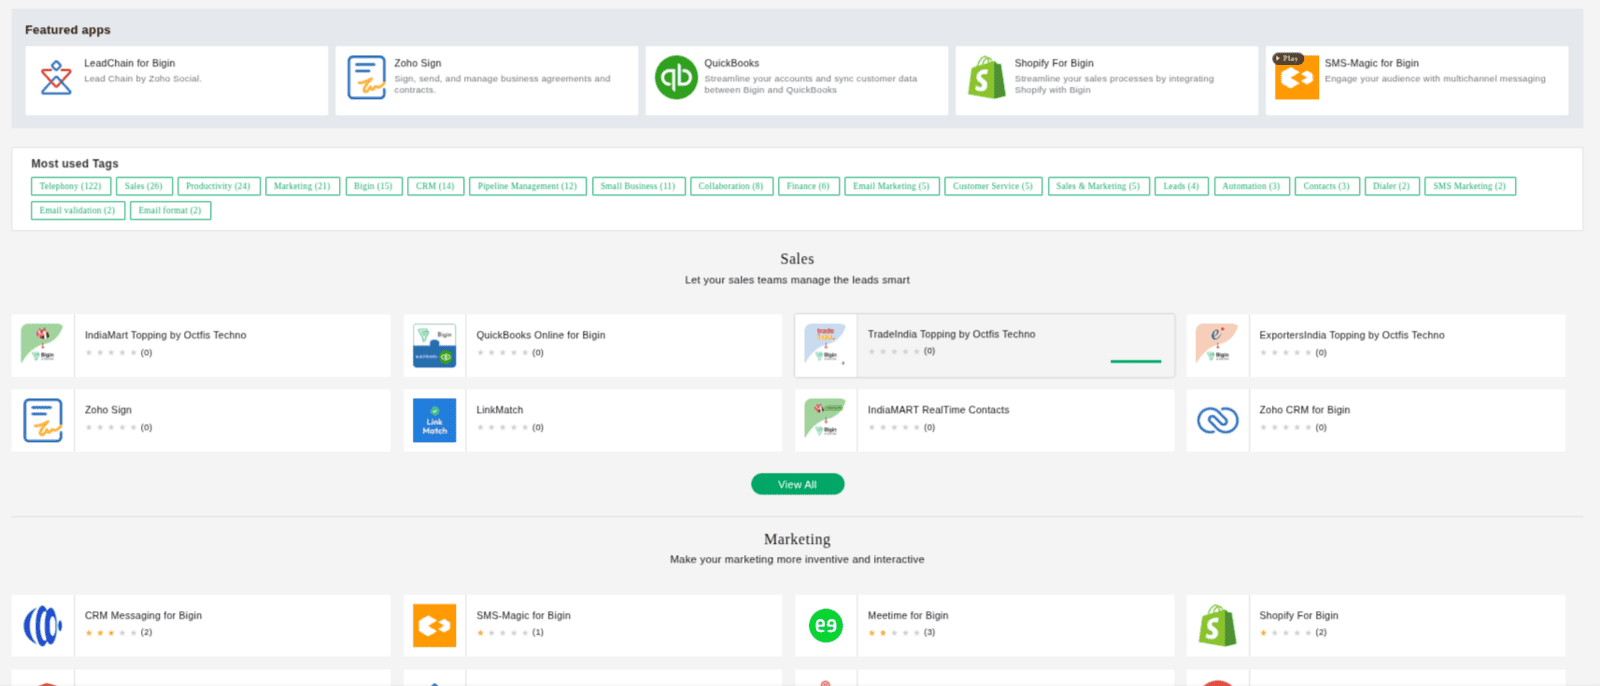Click the Marketing (21) tag
The image size is (1600, 686).
coord(302,186)
